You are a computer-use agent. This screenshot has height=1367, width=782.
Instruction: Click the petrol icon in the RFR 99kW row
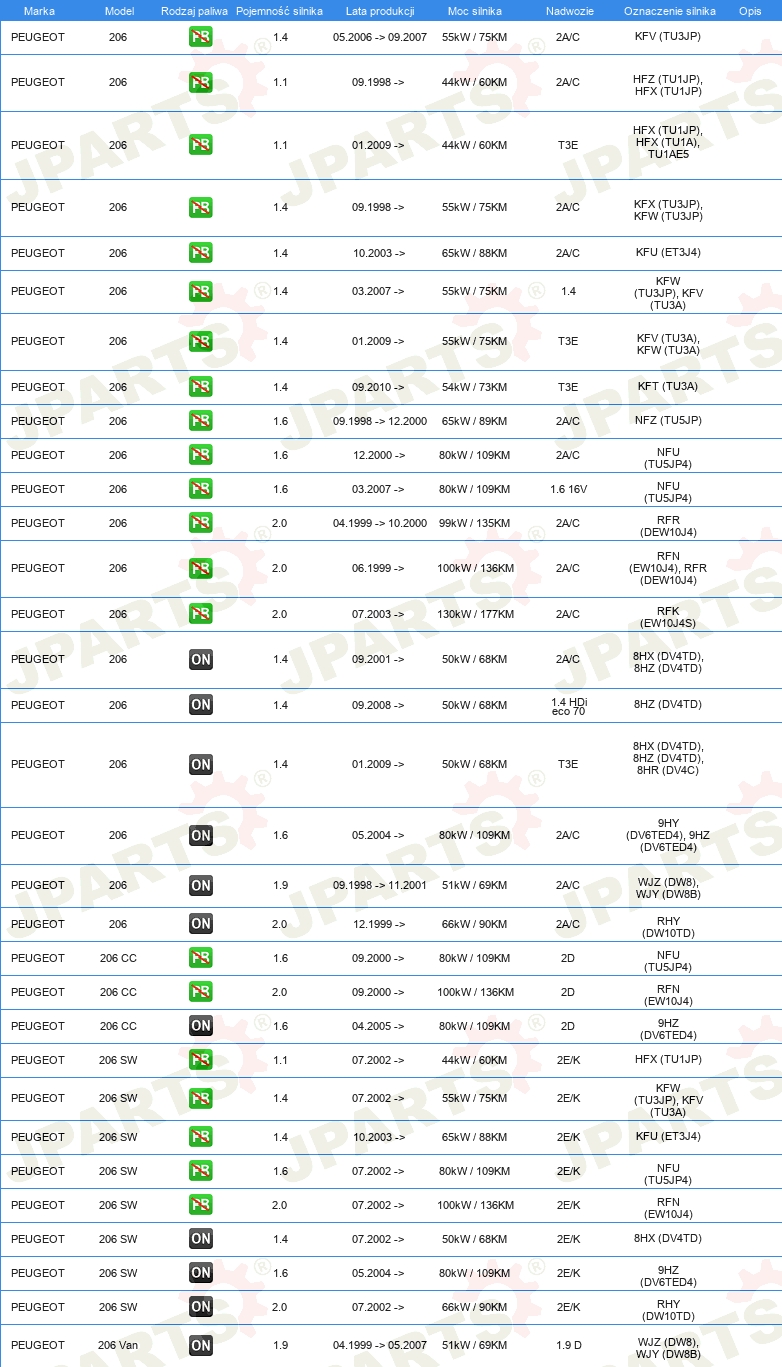point(201,523)
